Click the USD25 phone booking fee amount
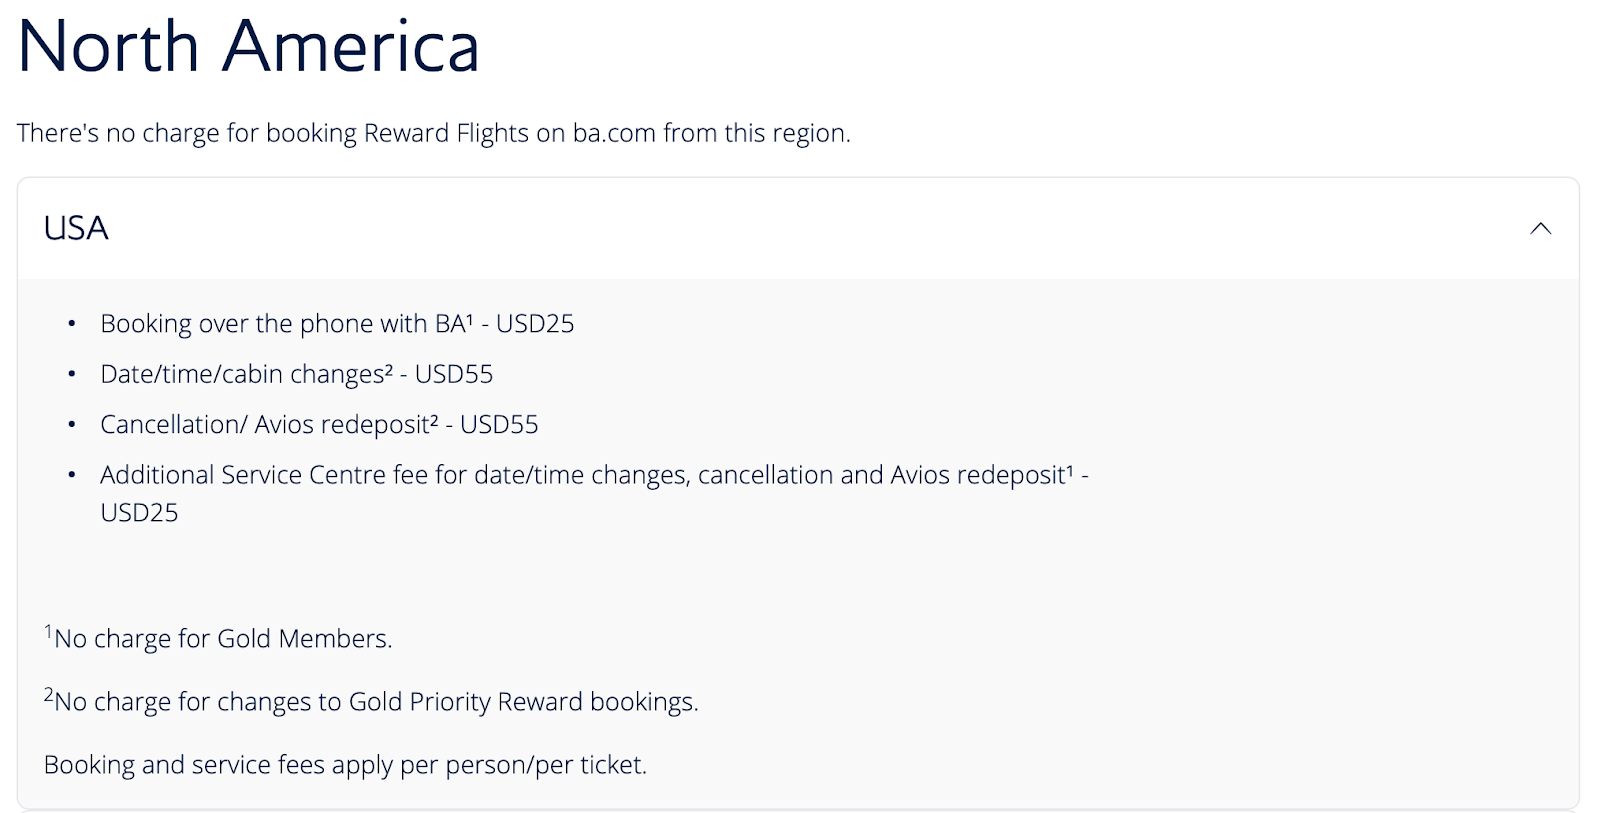The height and width of the screenshot is (813, 1600). pos(535,324)
